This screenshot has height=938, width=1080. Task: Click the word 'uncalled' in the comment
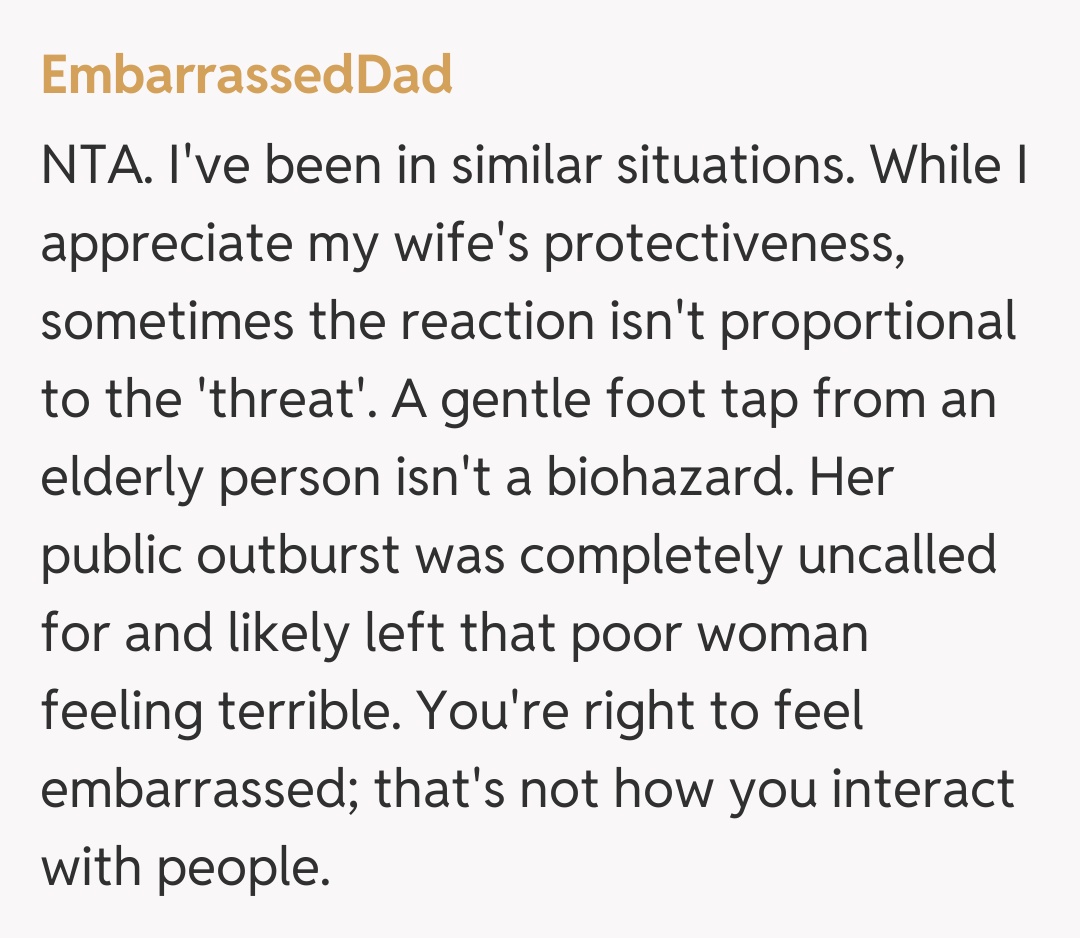point(896,557)
